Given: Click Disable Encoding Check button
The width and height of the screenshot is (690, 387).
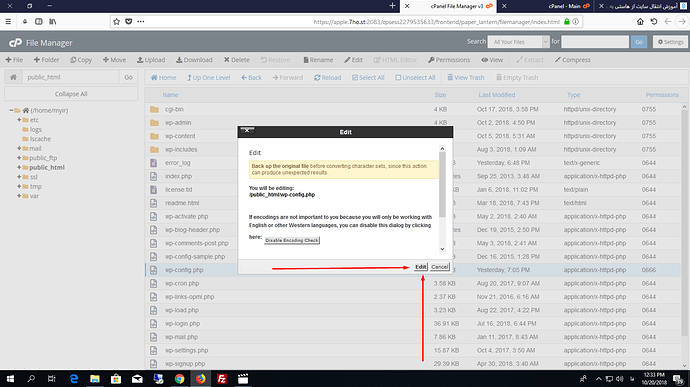Looking at the screenshot, I should point(292,240).
